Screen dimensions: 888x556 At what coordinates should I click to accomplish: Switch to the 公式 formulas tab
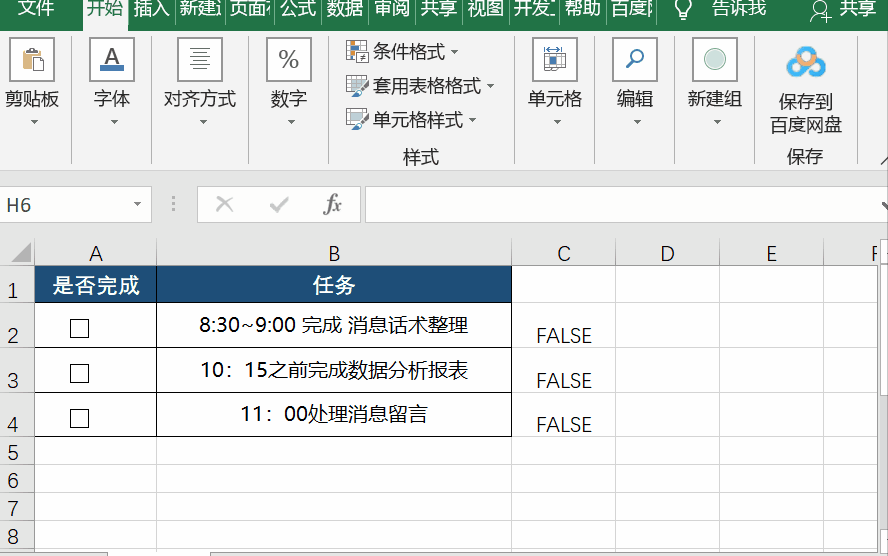[x=298, y=8]
